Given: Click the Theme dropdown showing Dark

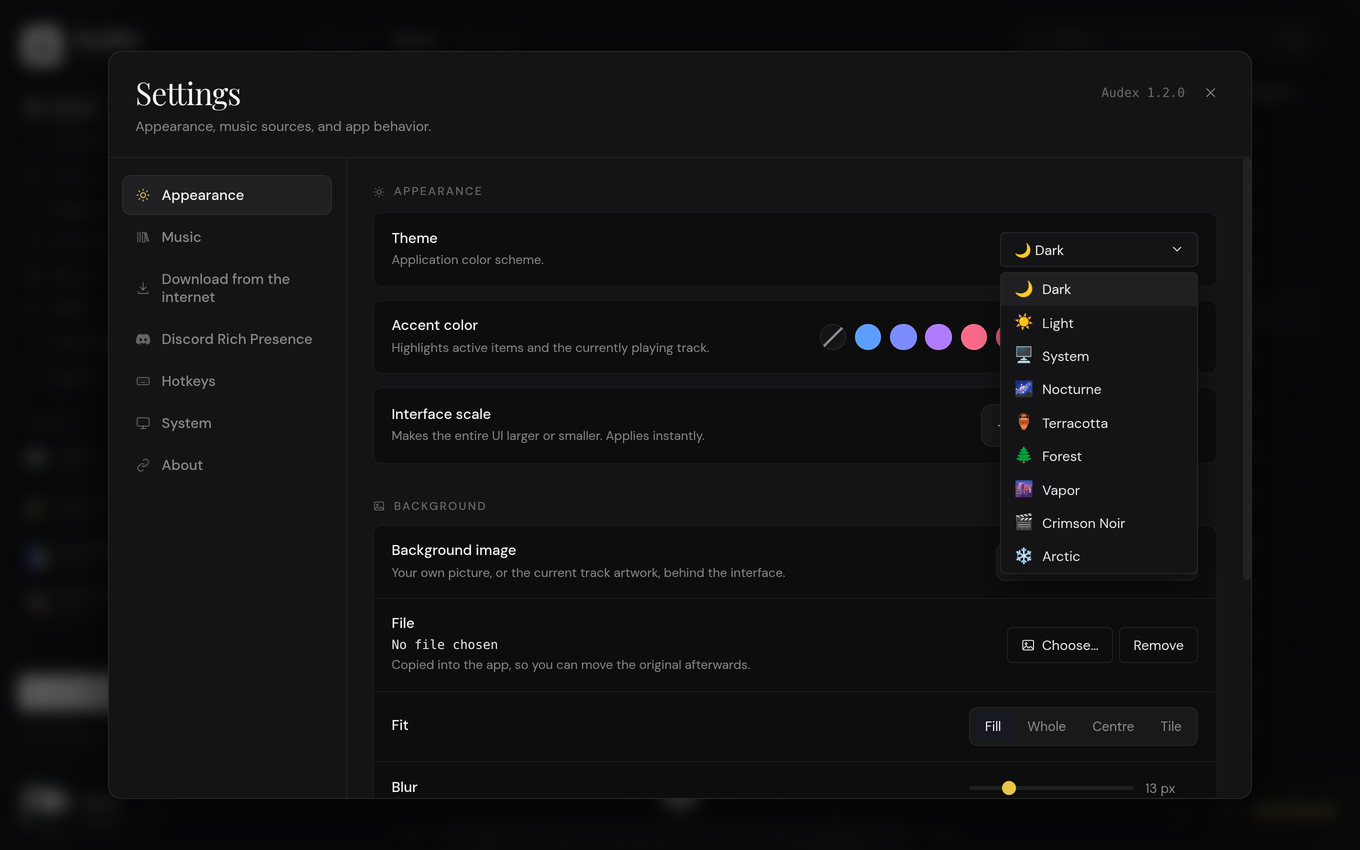Looking at the screenshot, I should (x=1098, y=250).
